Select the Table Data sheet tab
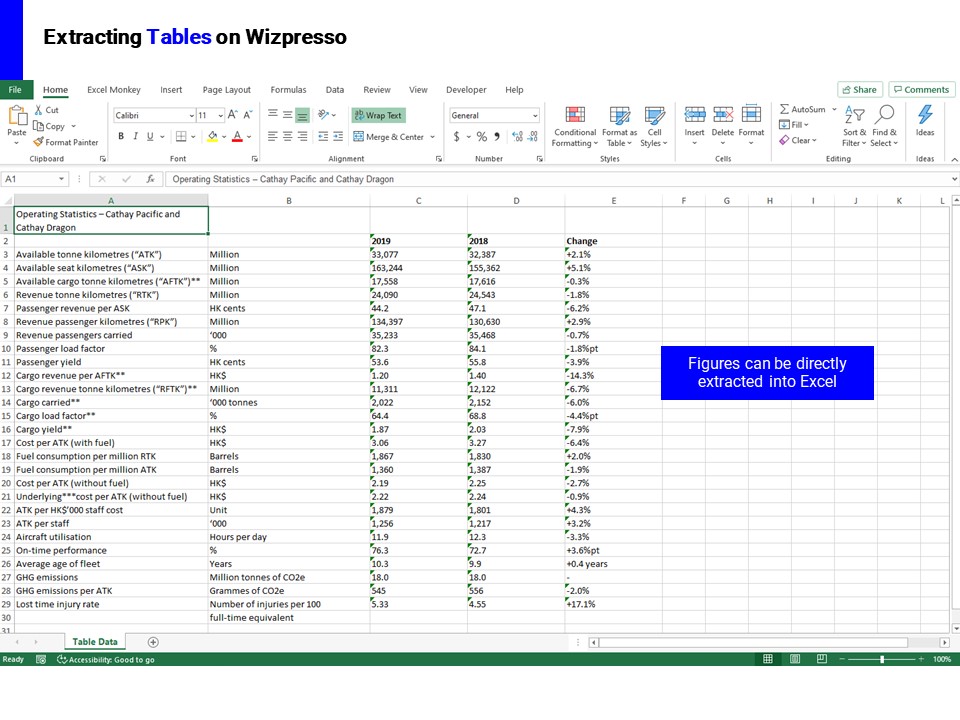 click(95, 642)
